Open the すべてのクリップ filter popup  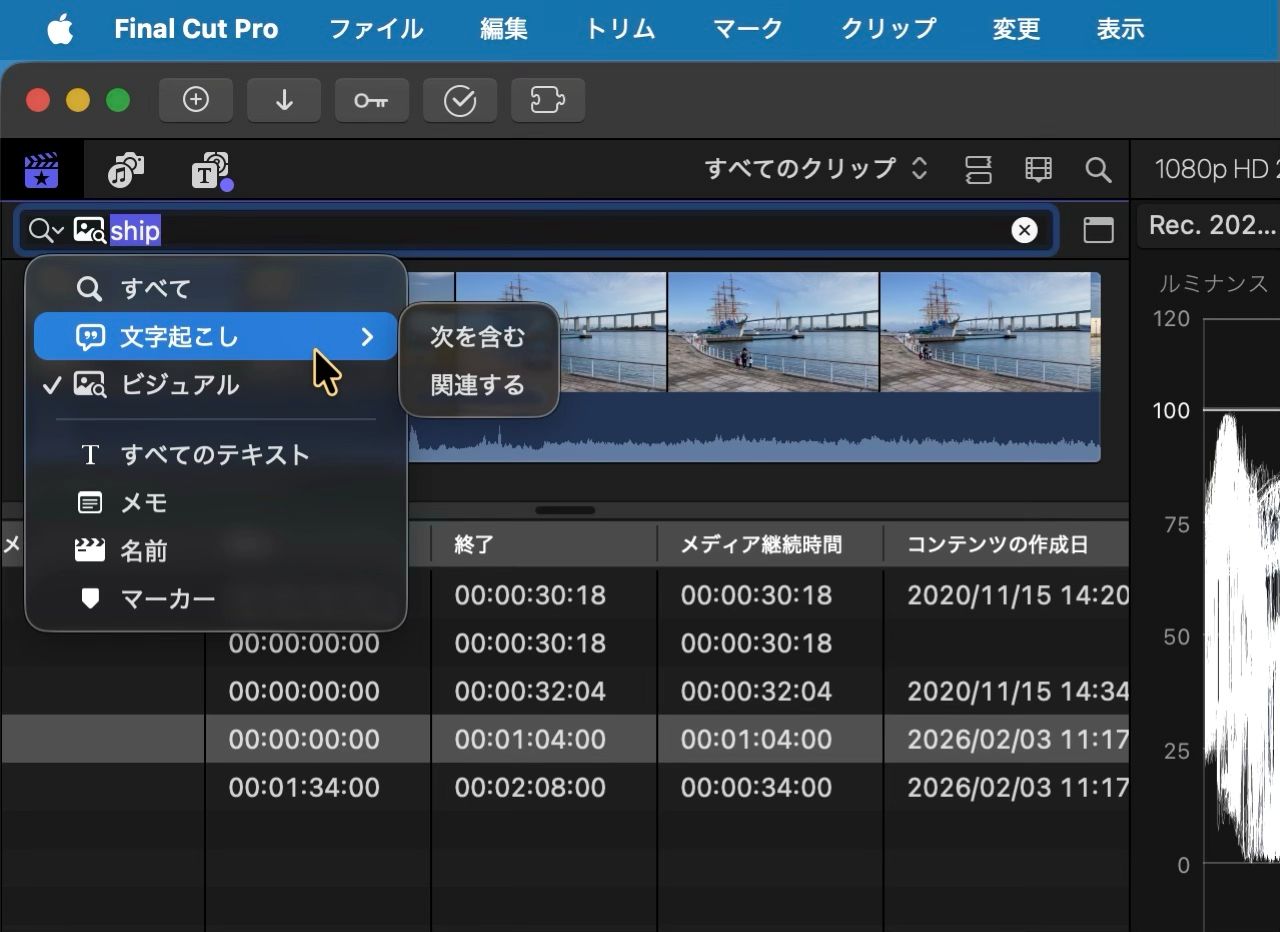point(816,169)
